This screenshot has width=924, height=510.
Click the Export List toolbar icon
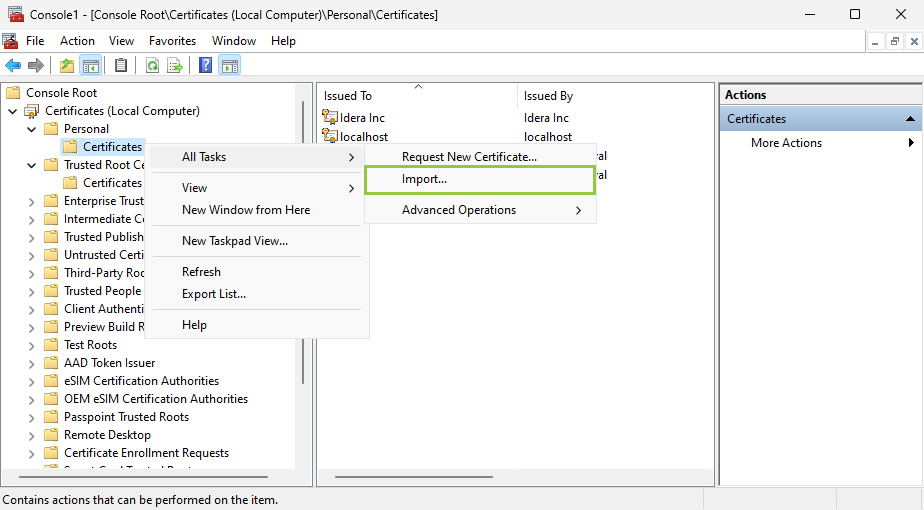(175, 65)
